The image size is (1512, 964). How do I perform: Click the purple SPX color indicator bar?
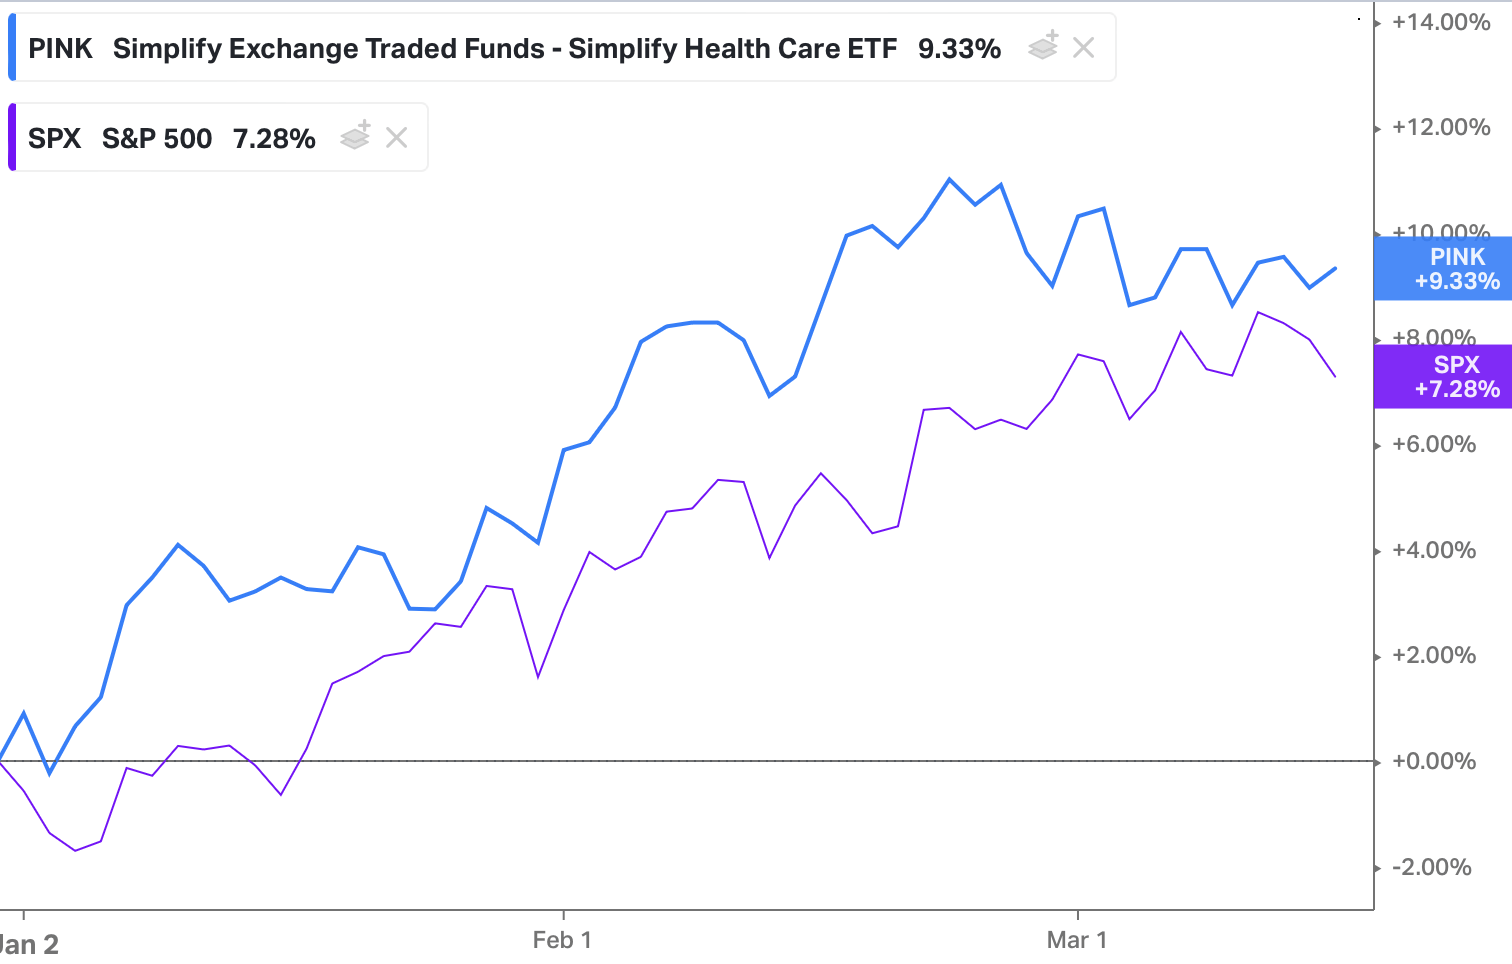coord(12,137)
